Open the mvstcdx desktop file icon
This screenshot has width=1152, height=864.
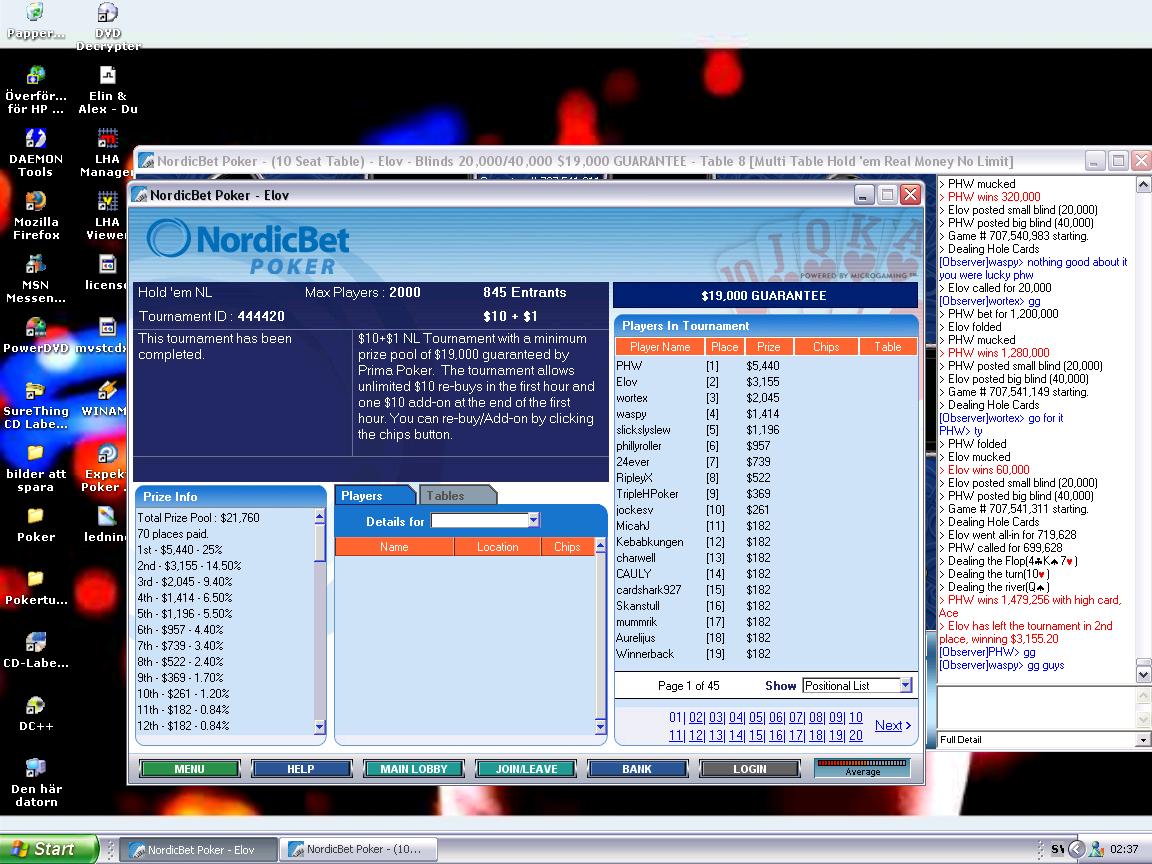pos(102,336)
